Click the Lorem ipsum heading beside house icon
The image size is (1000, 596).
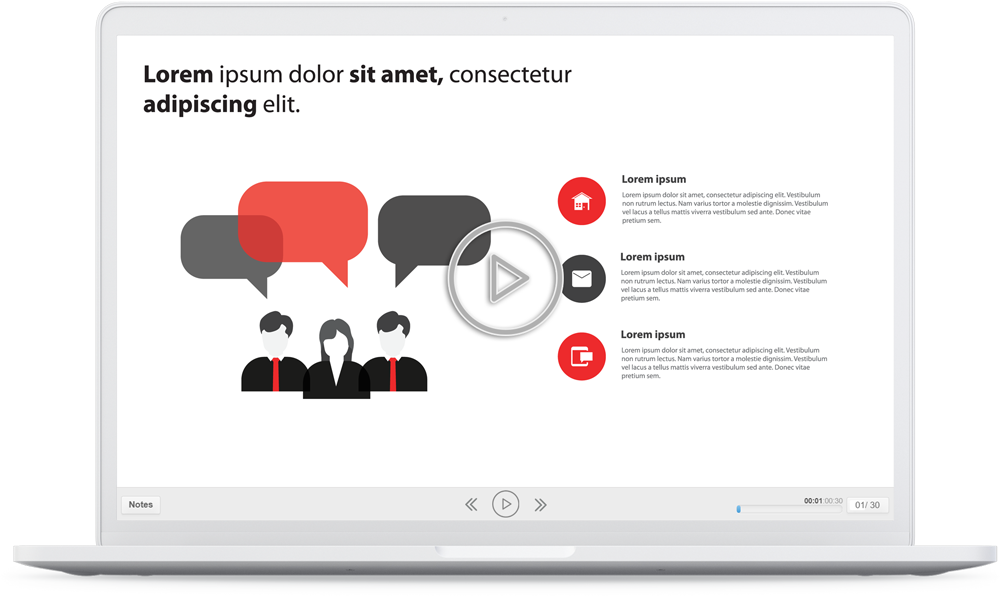tap(653, 180)
